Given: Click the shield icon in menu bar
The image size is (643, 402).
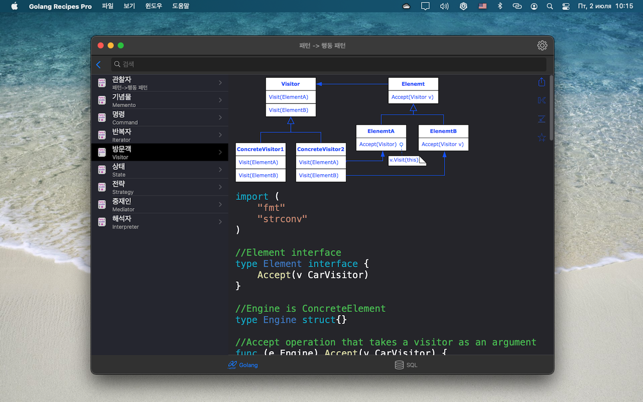Looking at the screenshot, I should point(463,6).
